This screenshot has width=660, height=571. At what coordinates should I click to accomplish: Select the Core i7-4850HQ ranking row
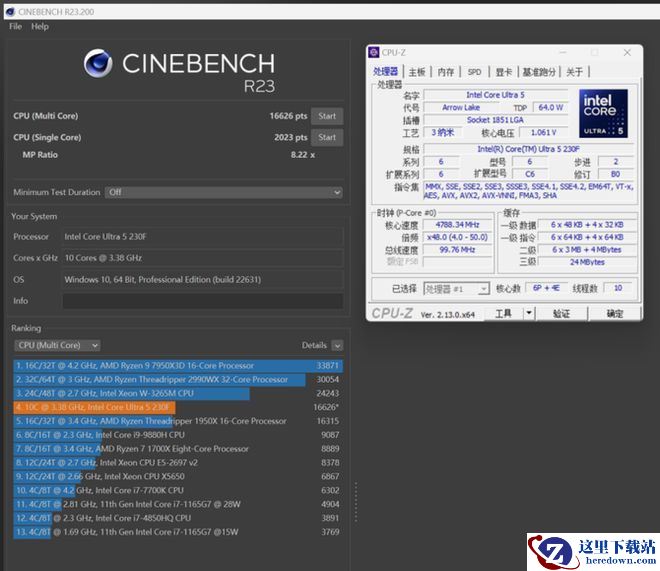178,518
